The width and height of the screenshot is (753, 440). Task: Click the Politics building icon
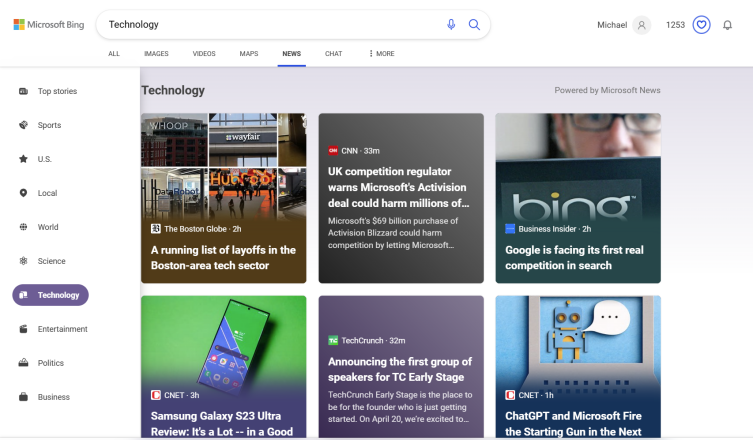[23, 363]
